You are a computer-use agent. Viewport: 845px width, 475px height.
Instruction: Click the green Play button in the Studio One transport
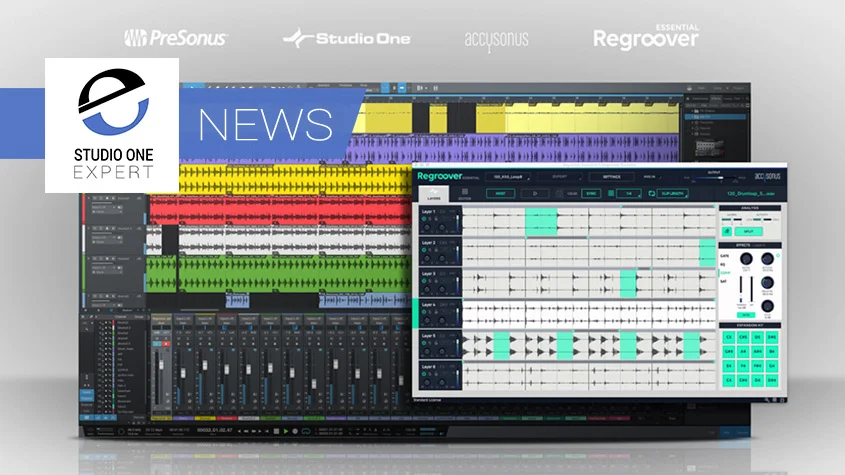coord(286,431)
